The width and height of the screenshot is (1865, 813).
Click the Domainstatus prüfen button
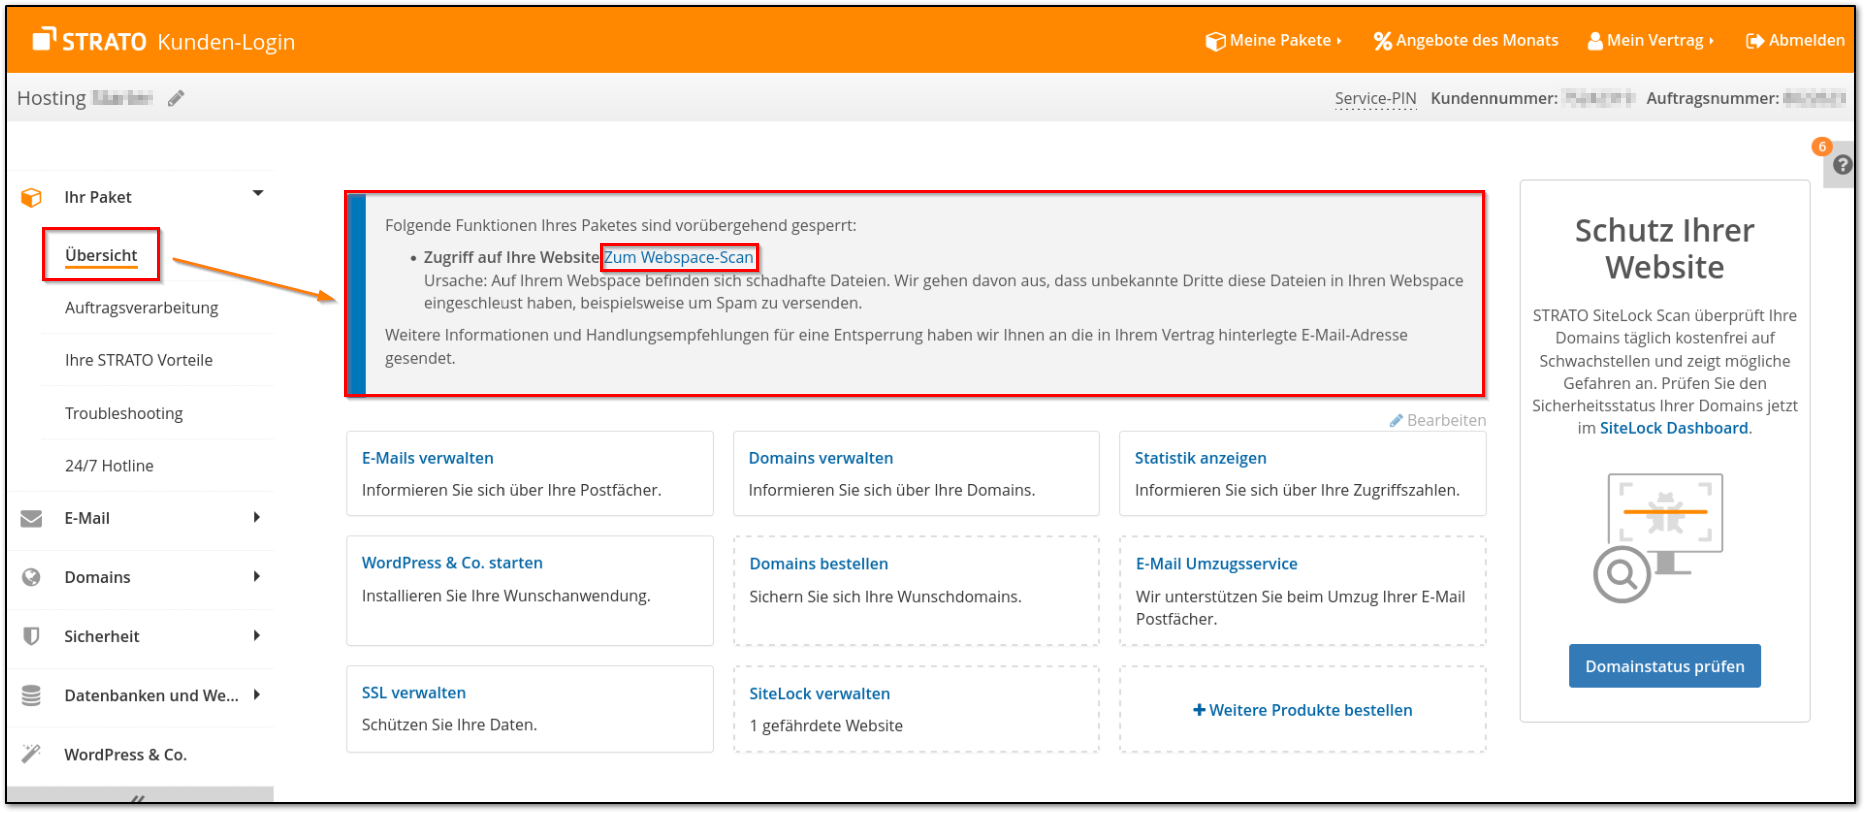click(1665, 666)
